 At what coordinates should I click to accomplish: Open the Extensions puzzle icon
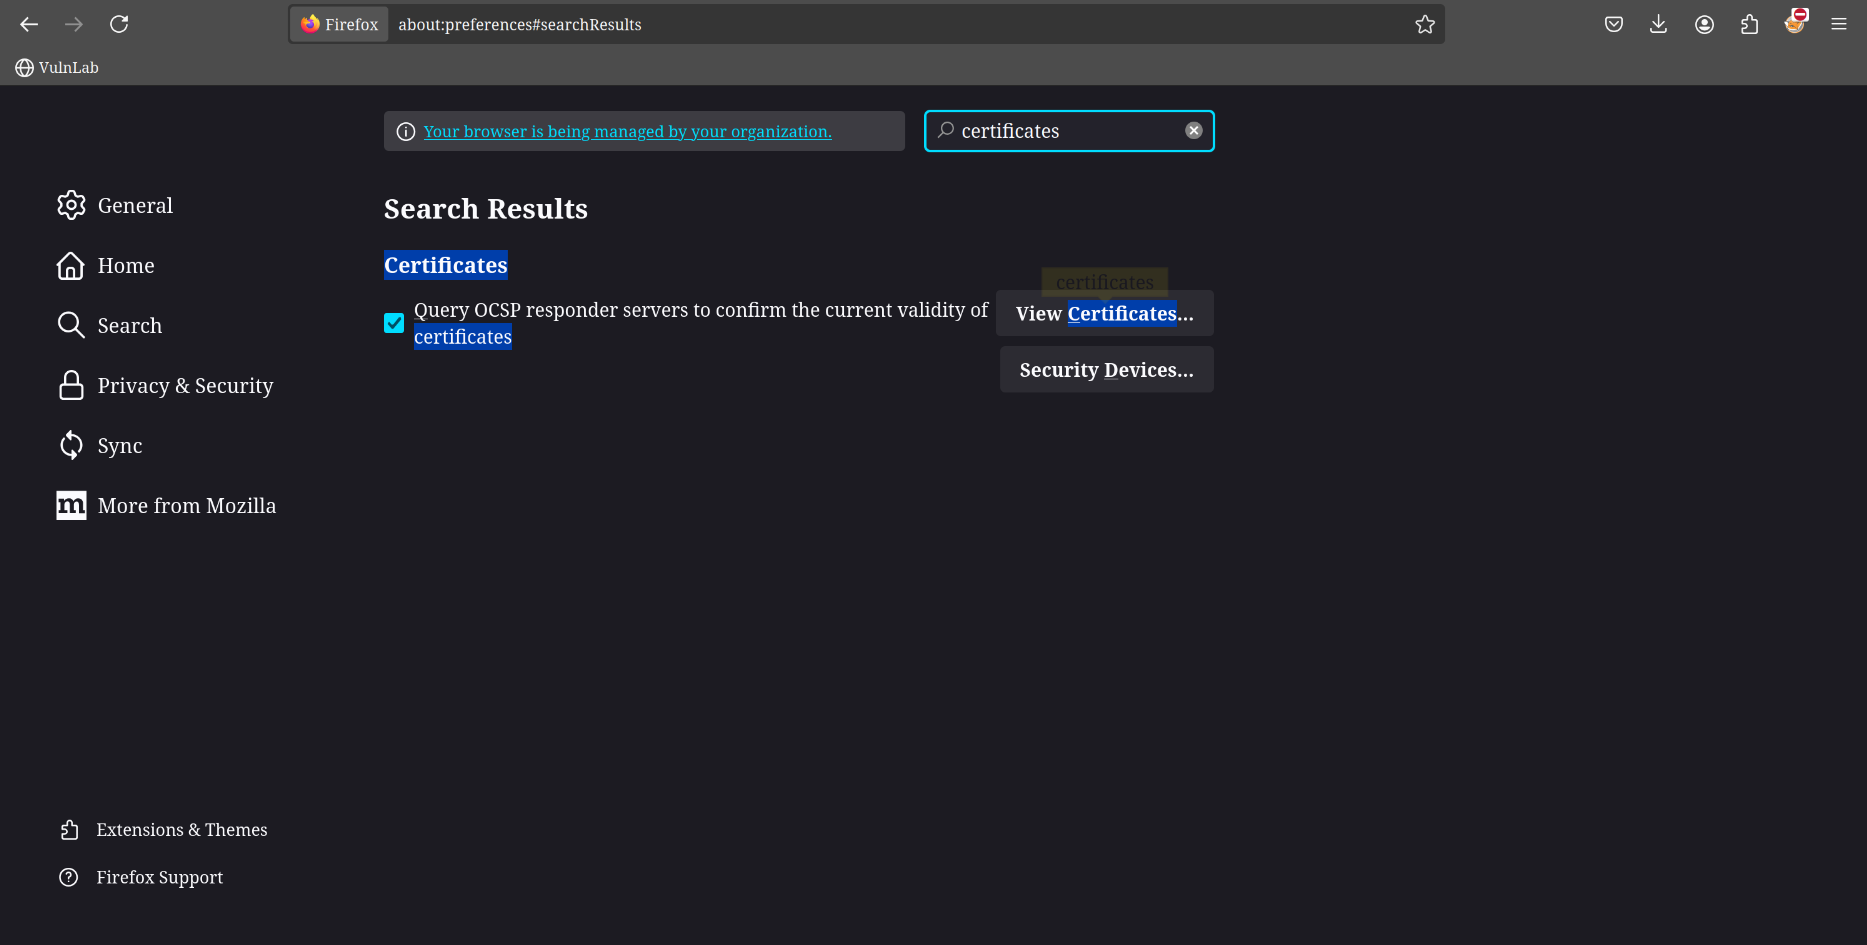(1749, 24)
